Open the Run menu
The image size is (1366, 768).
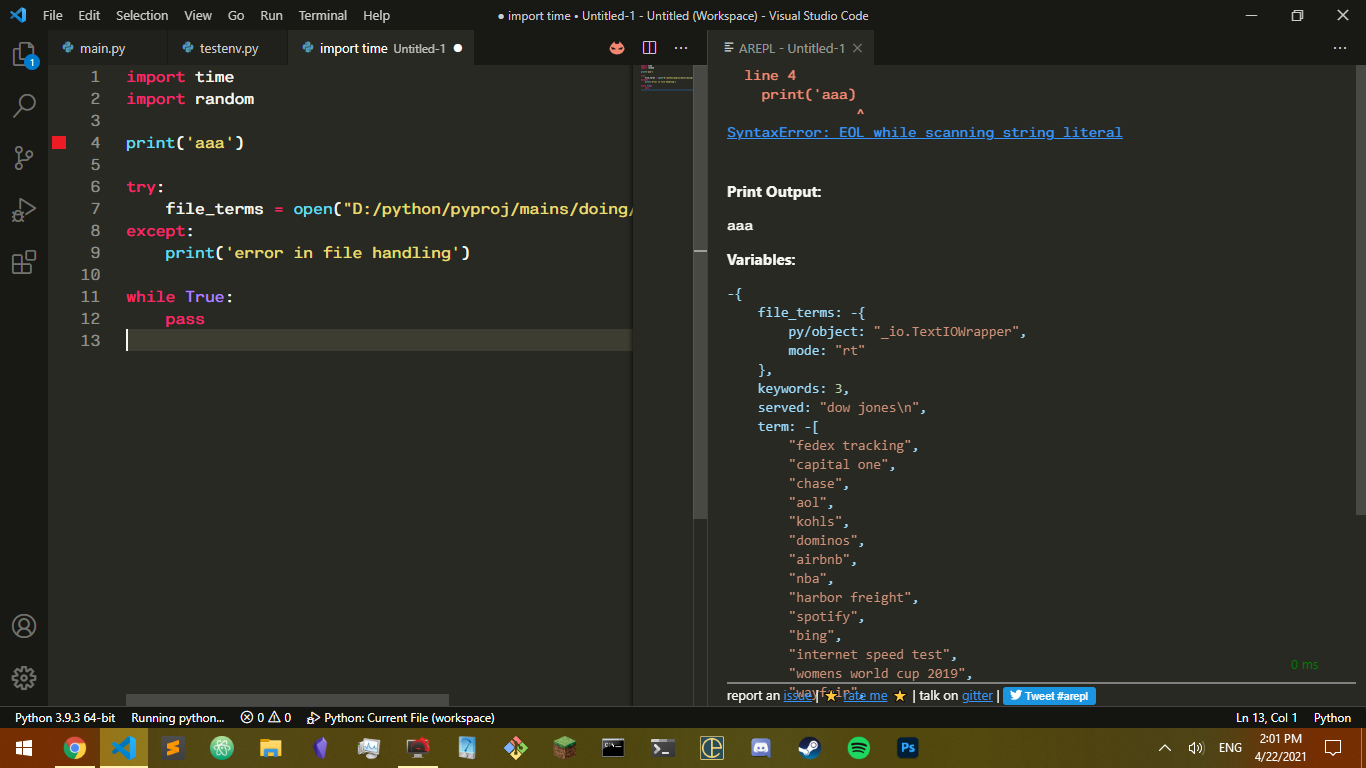(x=271, y=15)
